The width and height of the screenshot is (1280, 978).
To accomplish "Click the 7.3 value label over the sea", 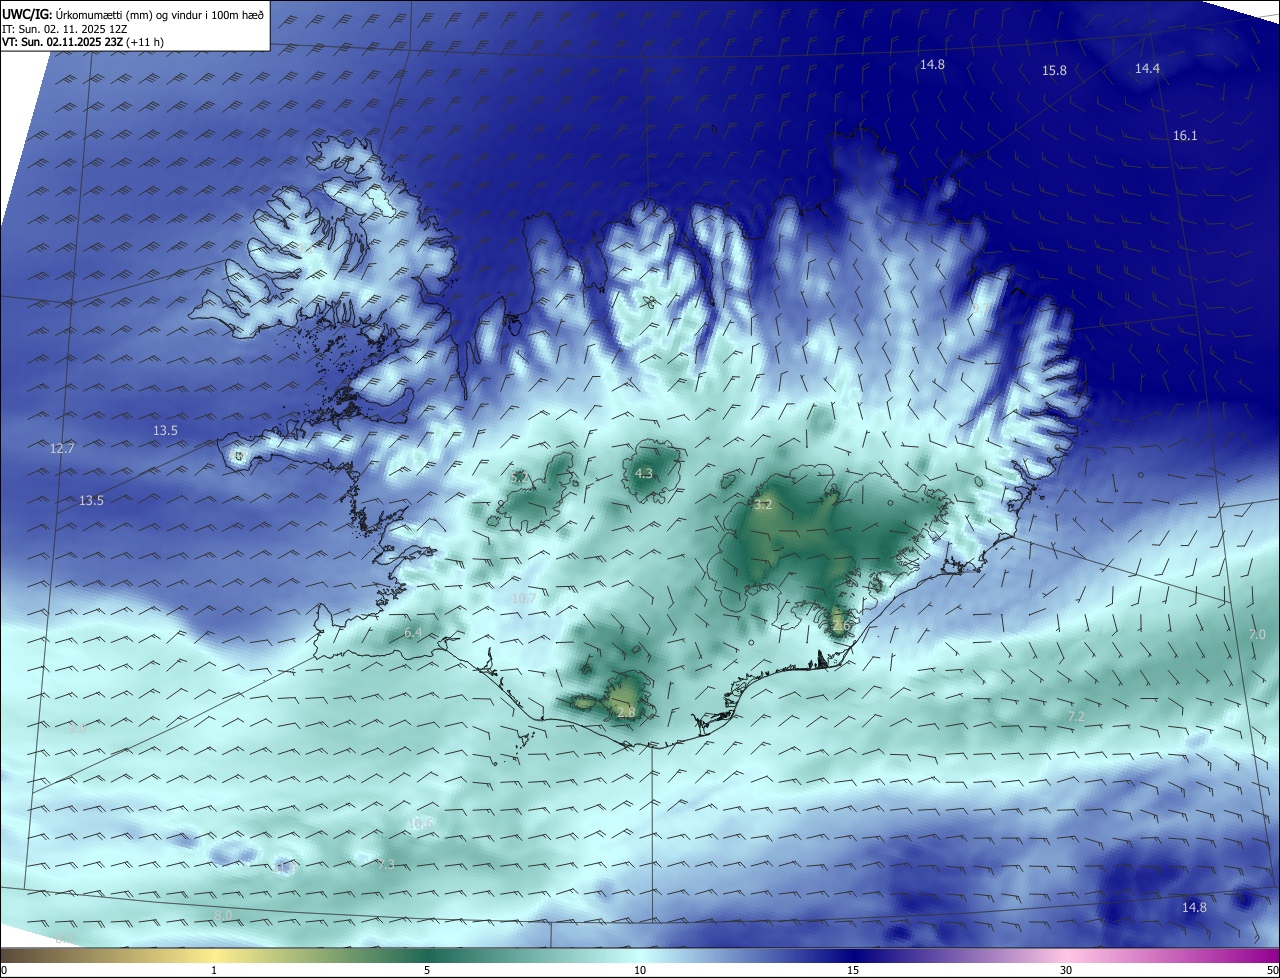I will click(387, 865).
